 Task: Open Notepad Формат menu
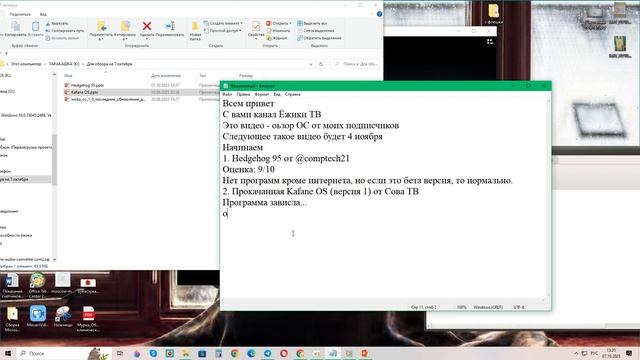262,94
